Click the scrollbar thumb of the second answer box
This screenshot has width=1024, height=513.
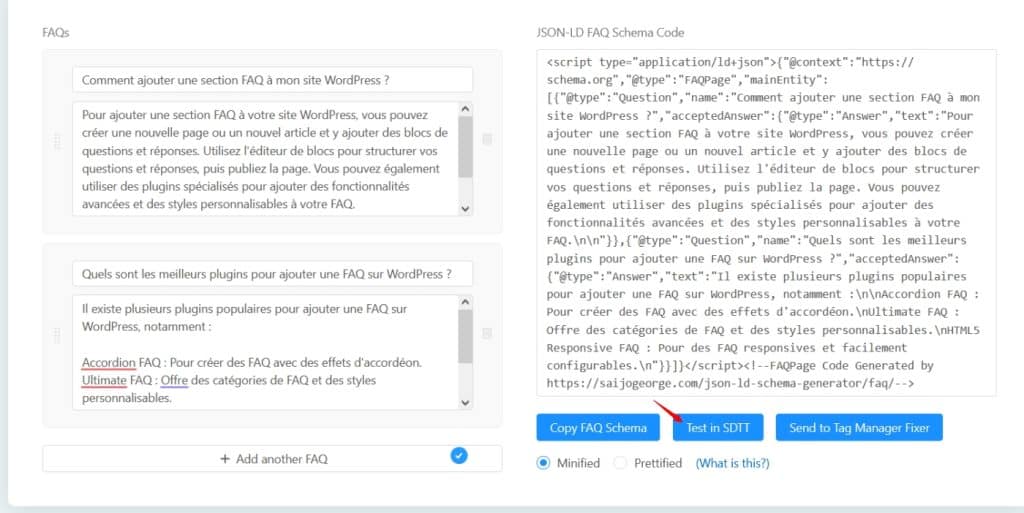465,337
